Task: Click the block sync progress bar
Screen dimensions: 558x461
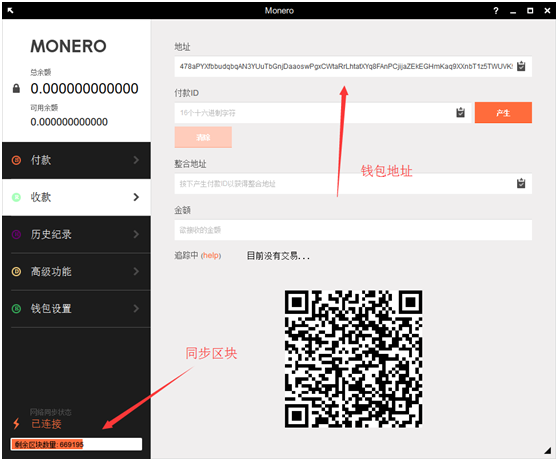Action: click(77, 444)
